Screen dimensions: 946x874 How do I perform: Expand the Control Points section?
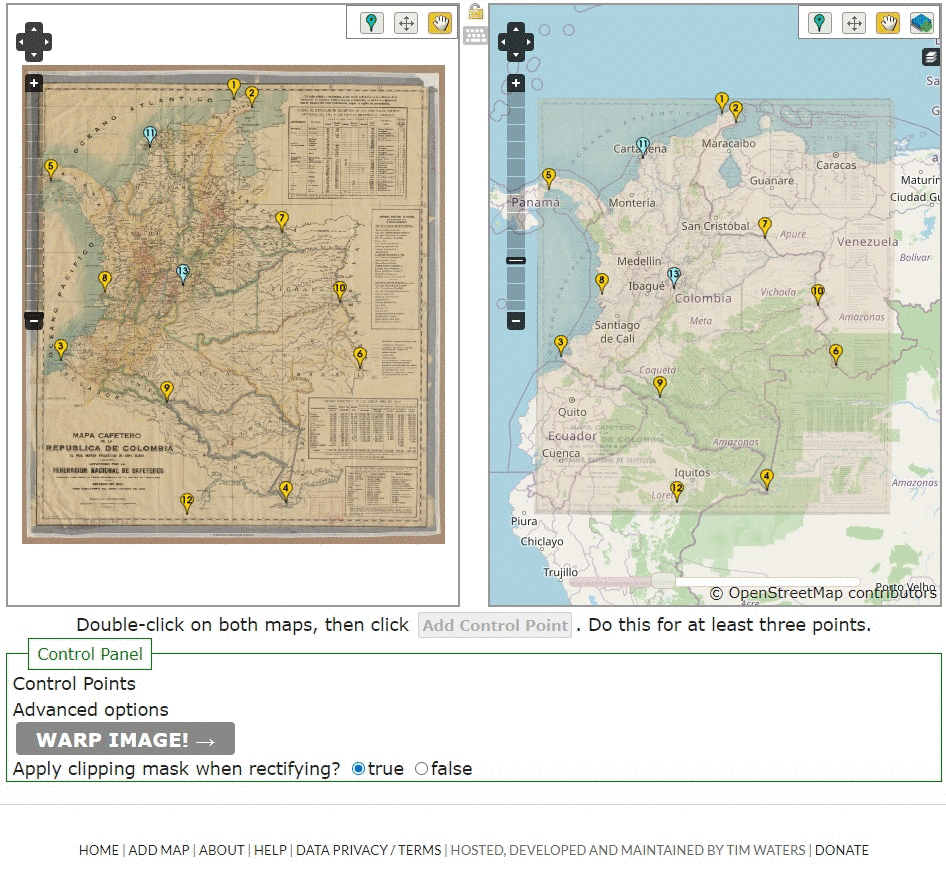[x=74, y=684]
